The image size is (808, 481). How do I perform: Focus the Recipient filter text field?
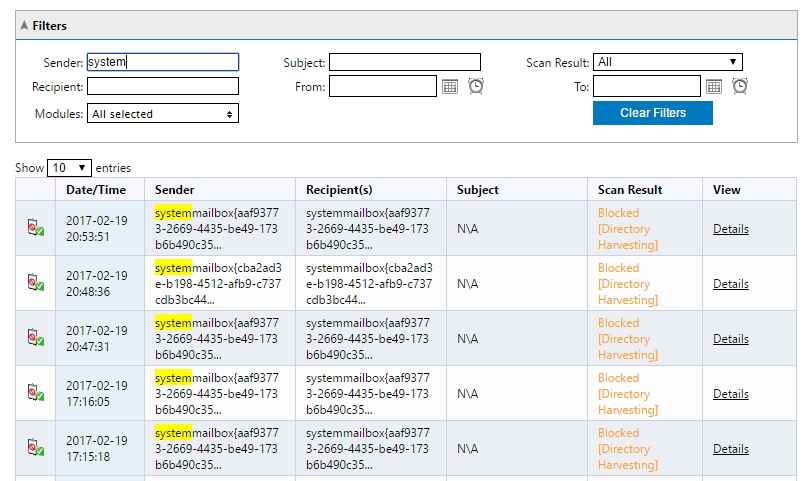pyautogui.click(x=162, y=87)
